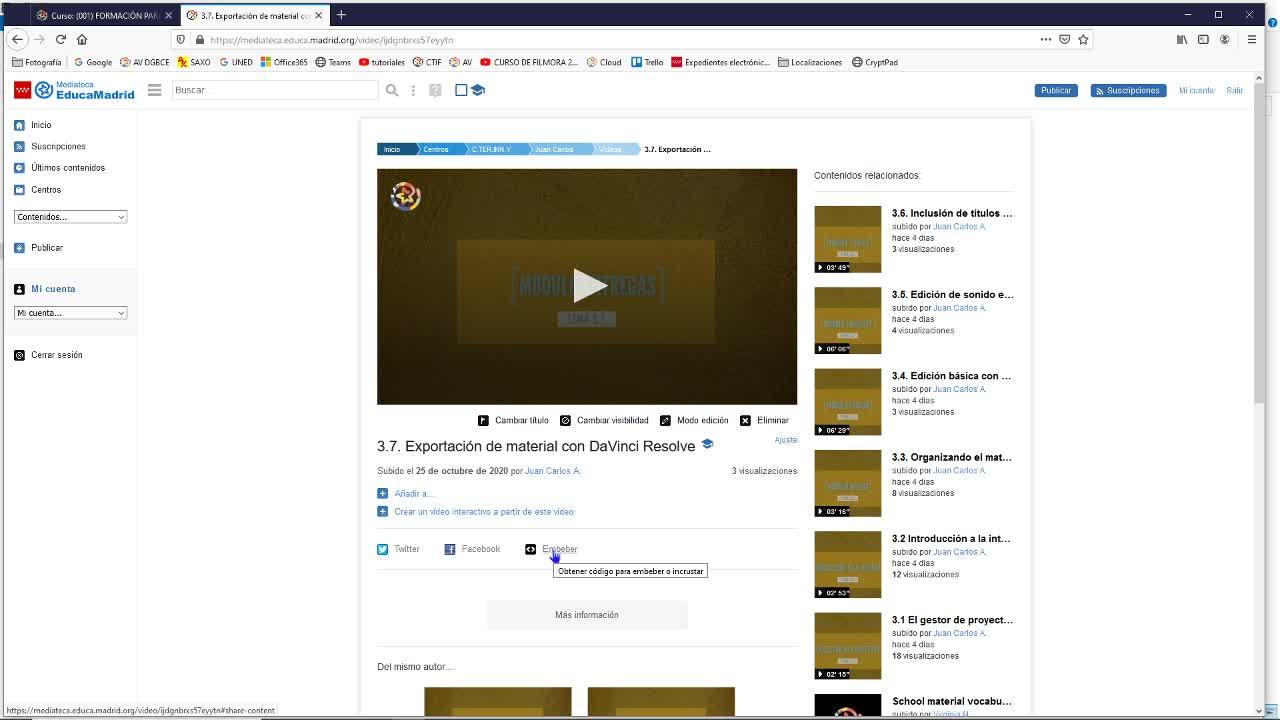Image resolution: width=1280 pixels, height=720 pixels.
Task: Share video via Facebook icon
Action: tap(450, 549)
